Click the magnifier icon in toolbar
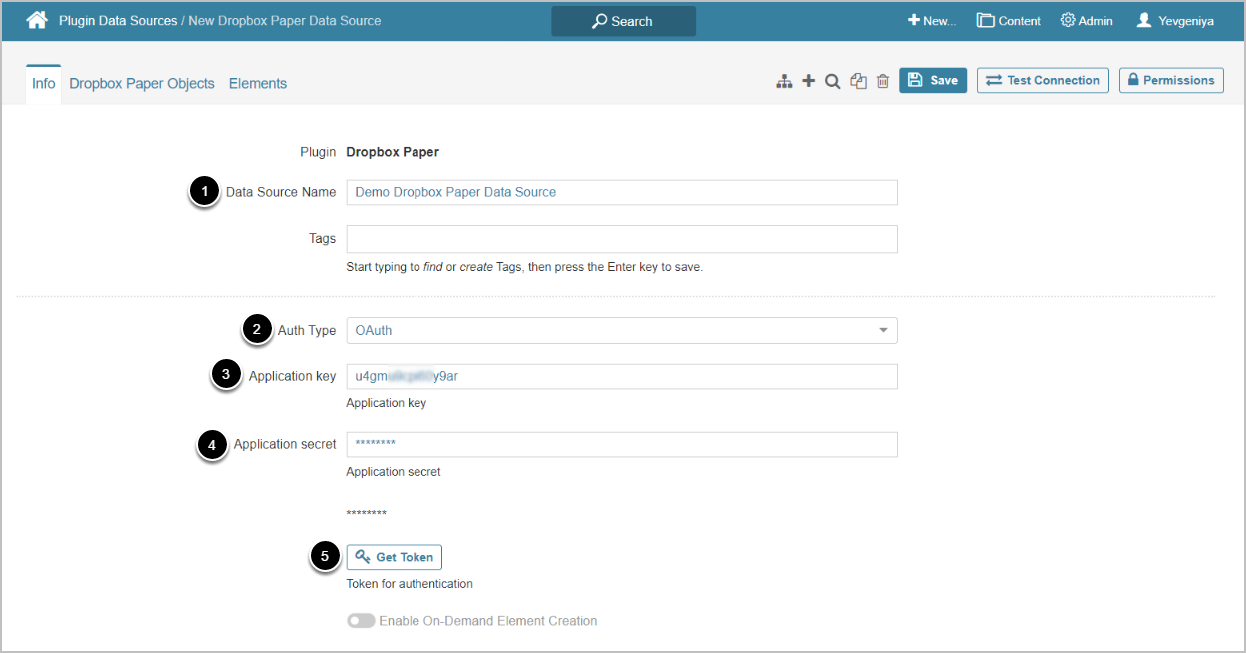This screenshot has width=1246, height=653. (x=832, y=82)
